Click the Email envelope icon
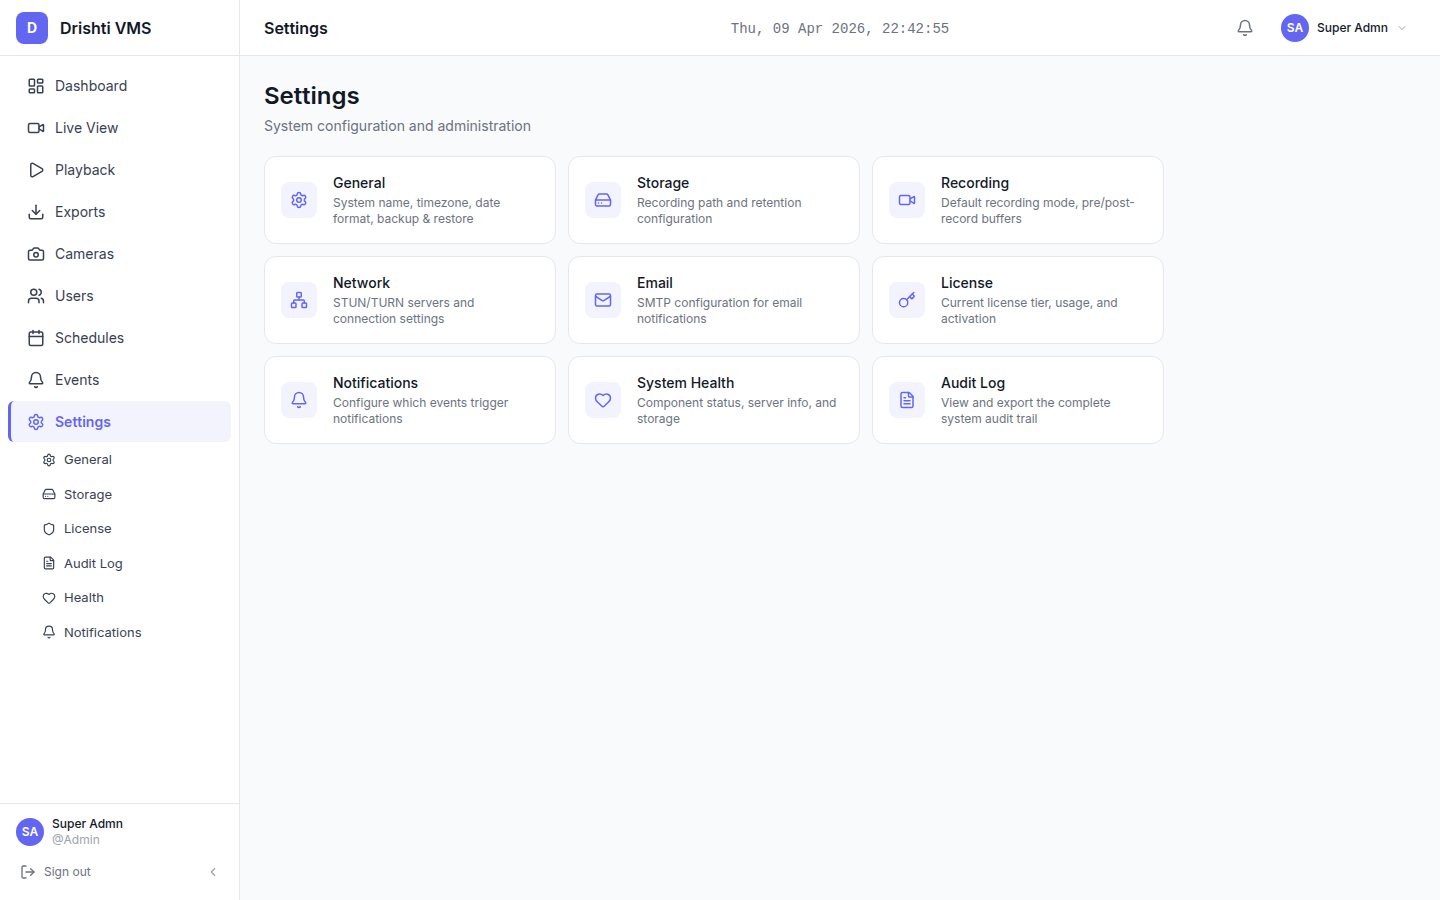Screen dimensions: 1440x900 click(602, 300)
